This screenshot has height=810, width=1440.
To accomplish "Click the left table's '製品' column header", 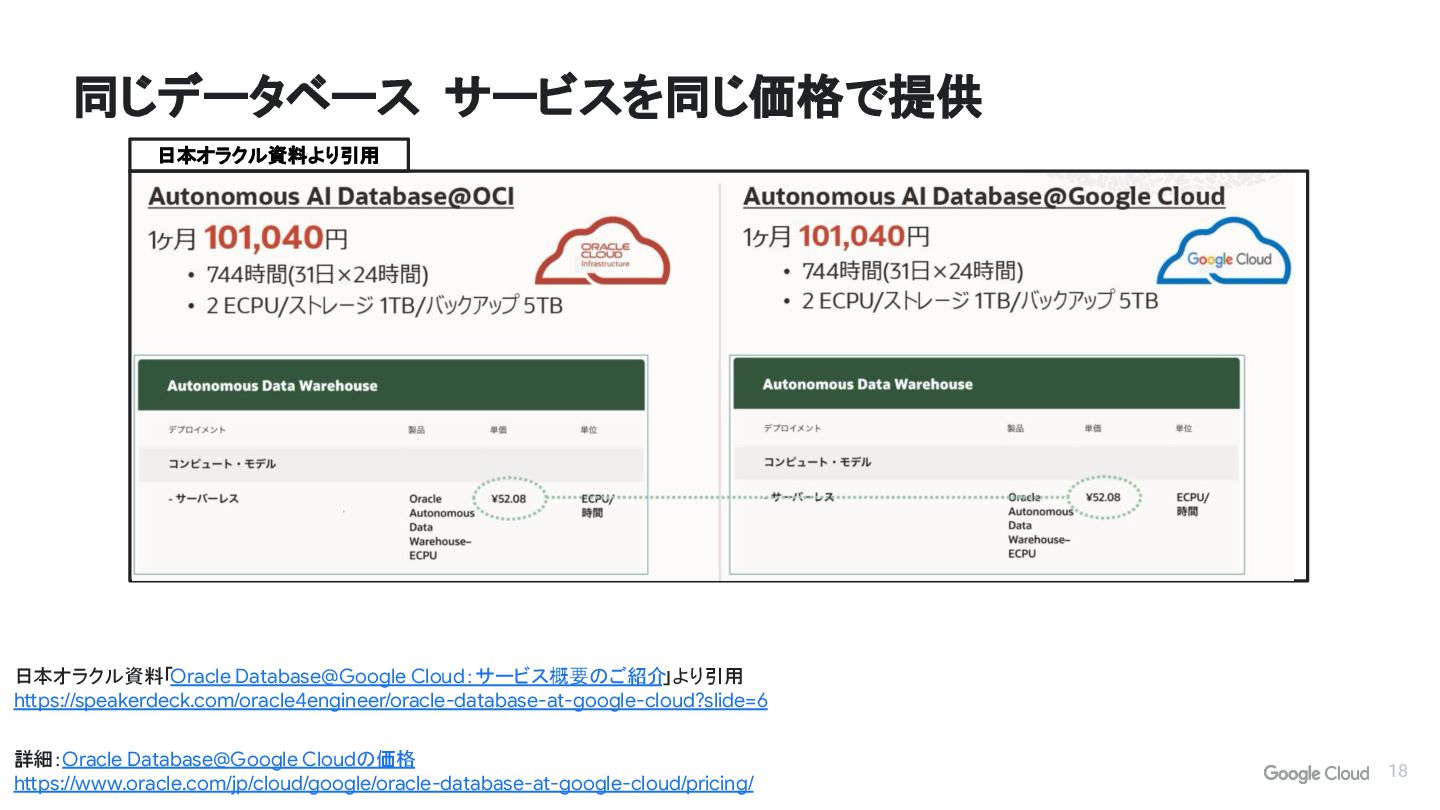I will pyautogui.click(x=417, y=430).
